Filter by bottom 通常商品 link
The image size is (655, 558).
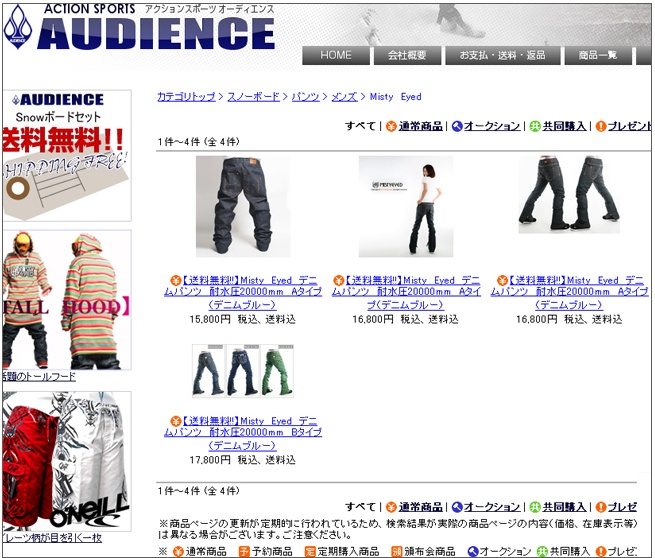click(420, 507)
